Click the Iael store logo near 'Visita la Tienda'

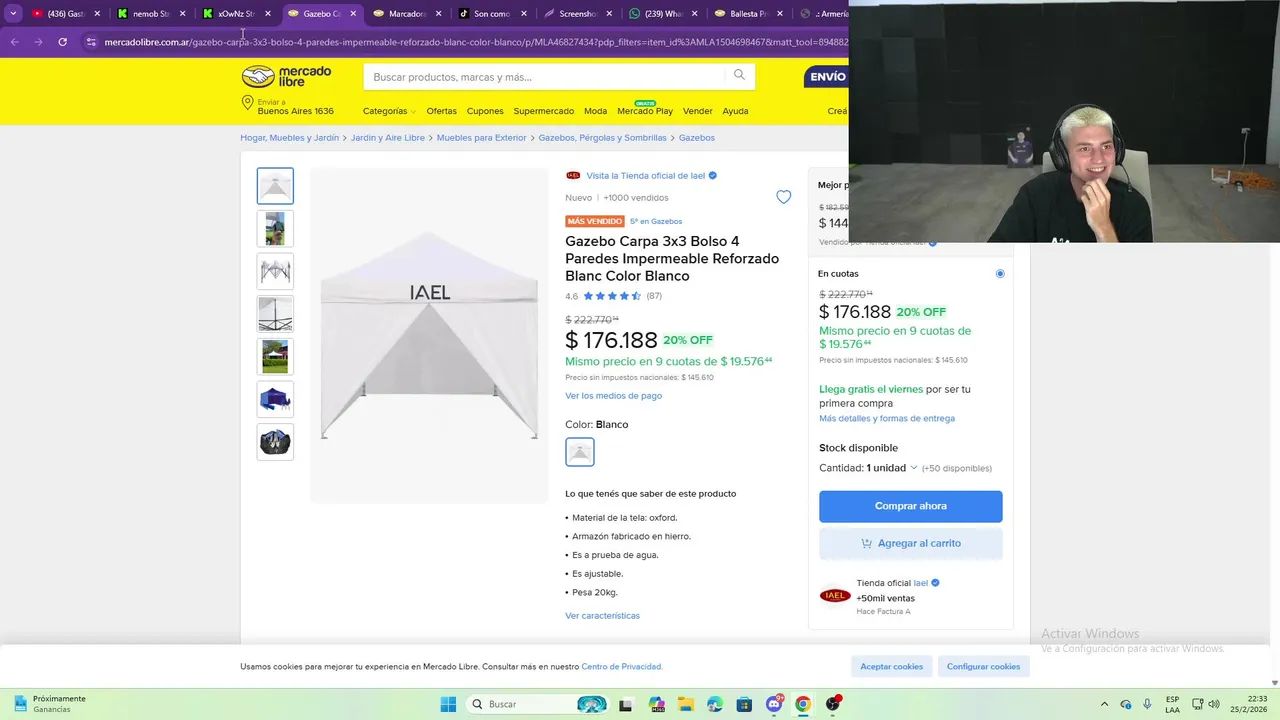click(x=573, y=175)
